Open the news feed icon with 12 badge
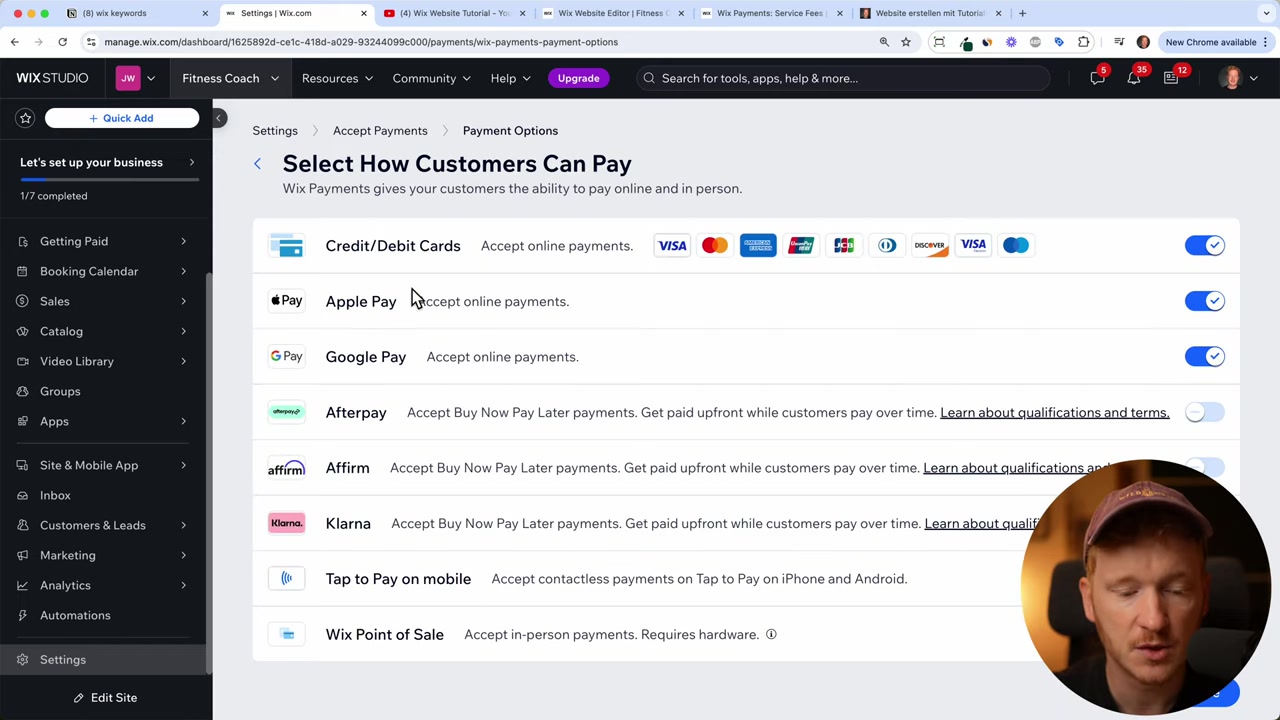 (1171, 78)
